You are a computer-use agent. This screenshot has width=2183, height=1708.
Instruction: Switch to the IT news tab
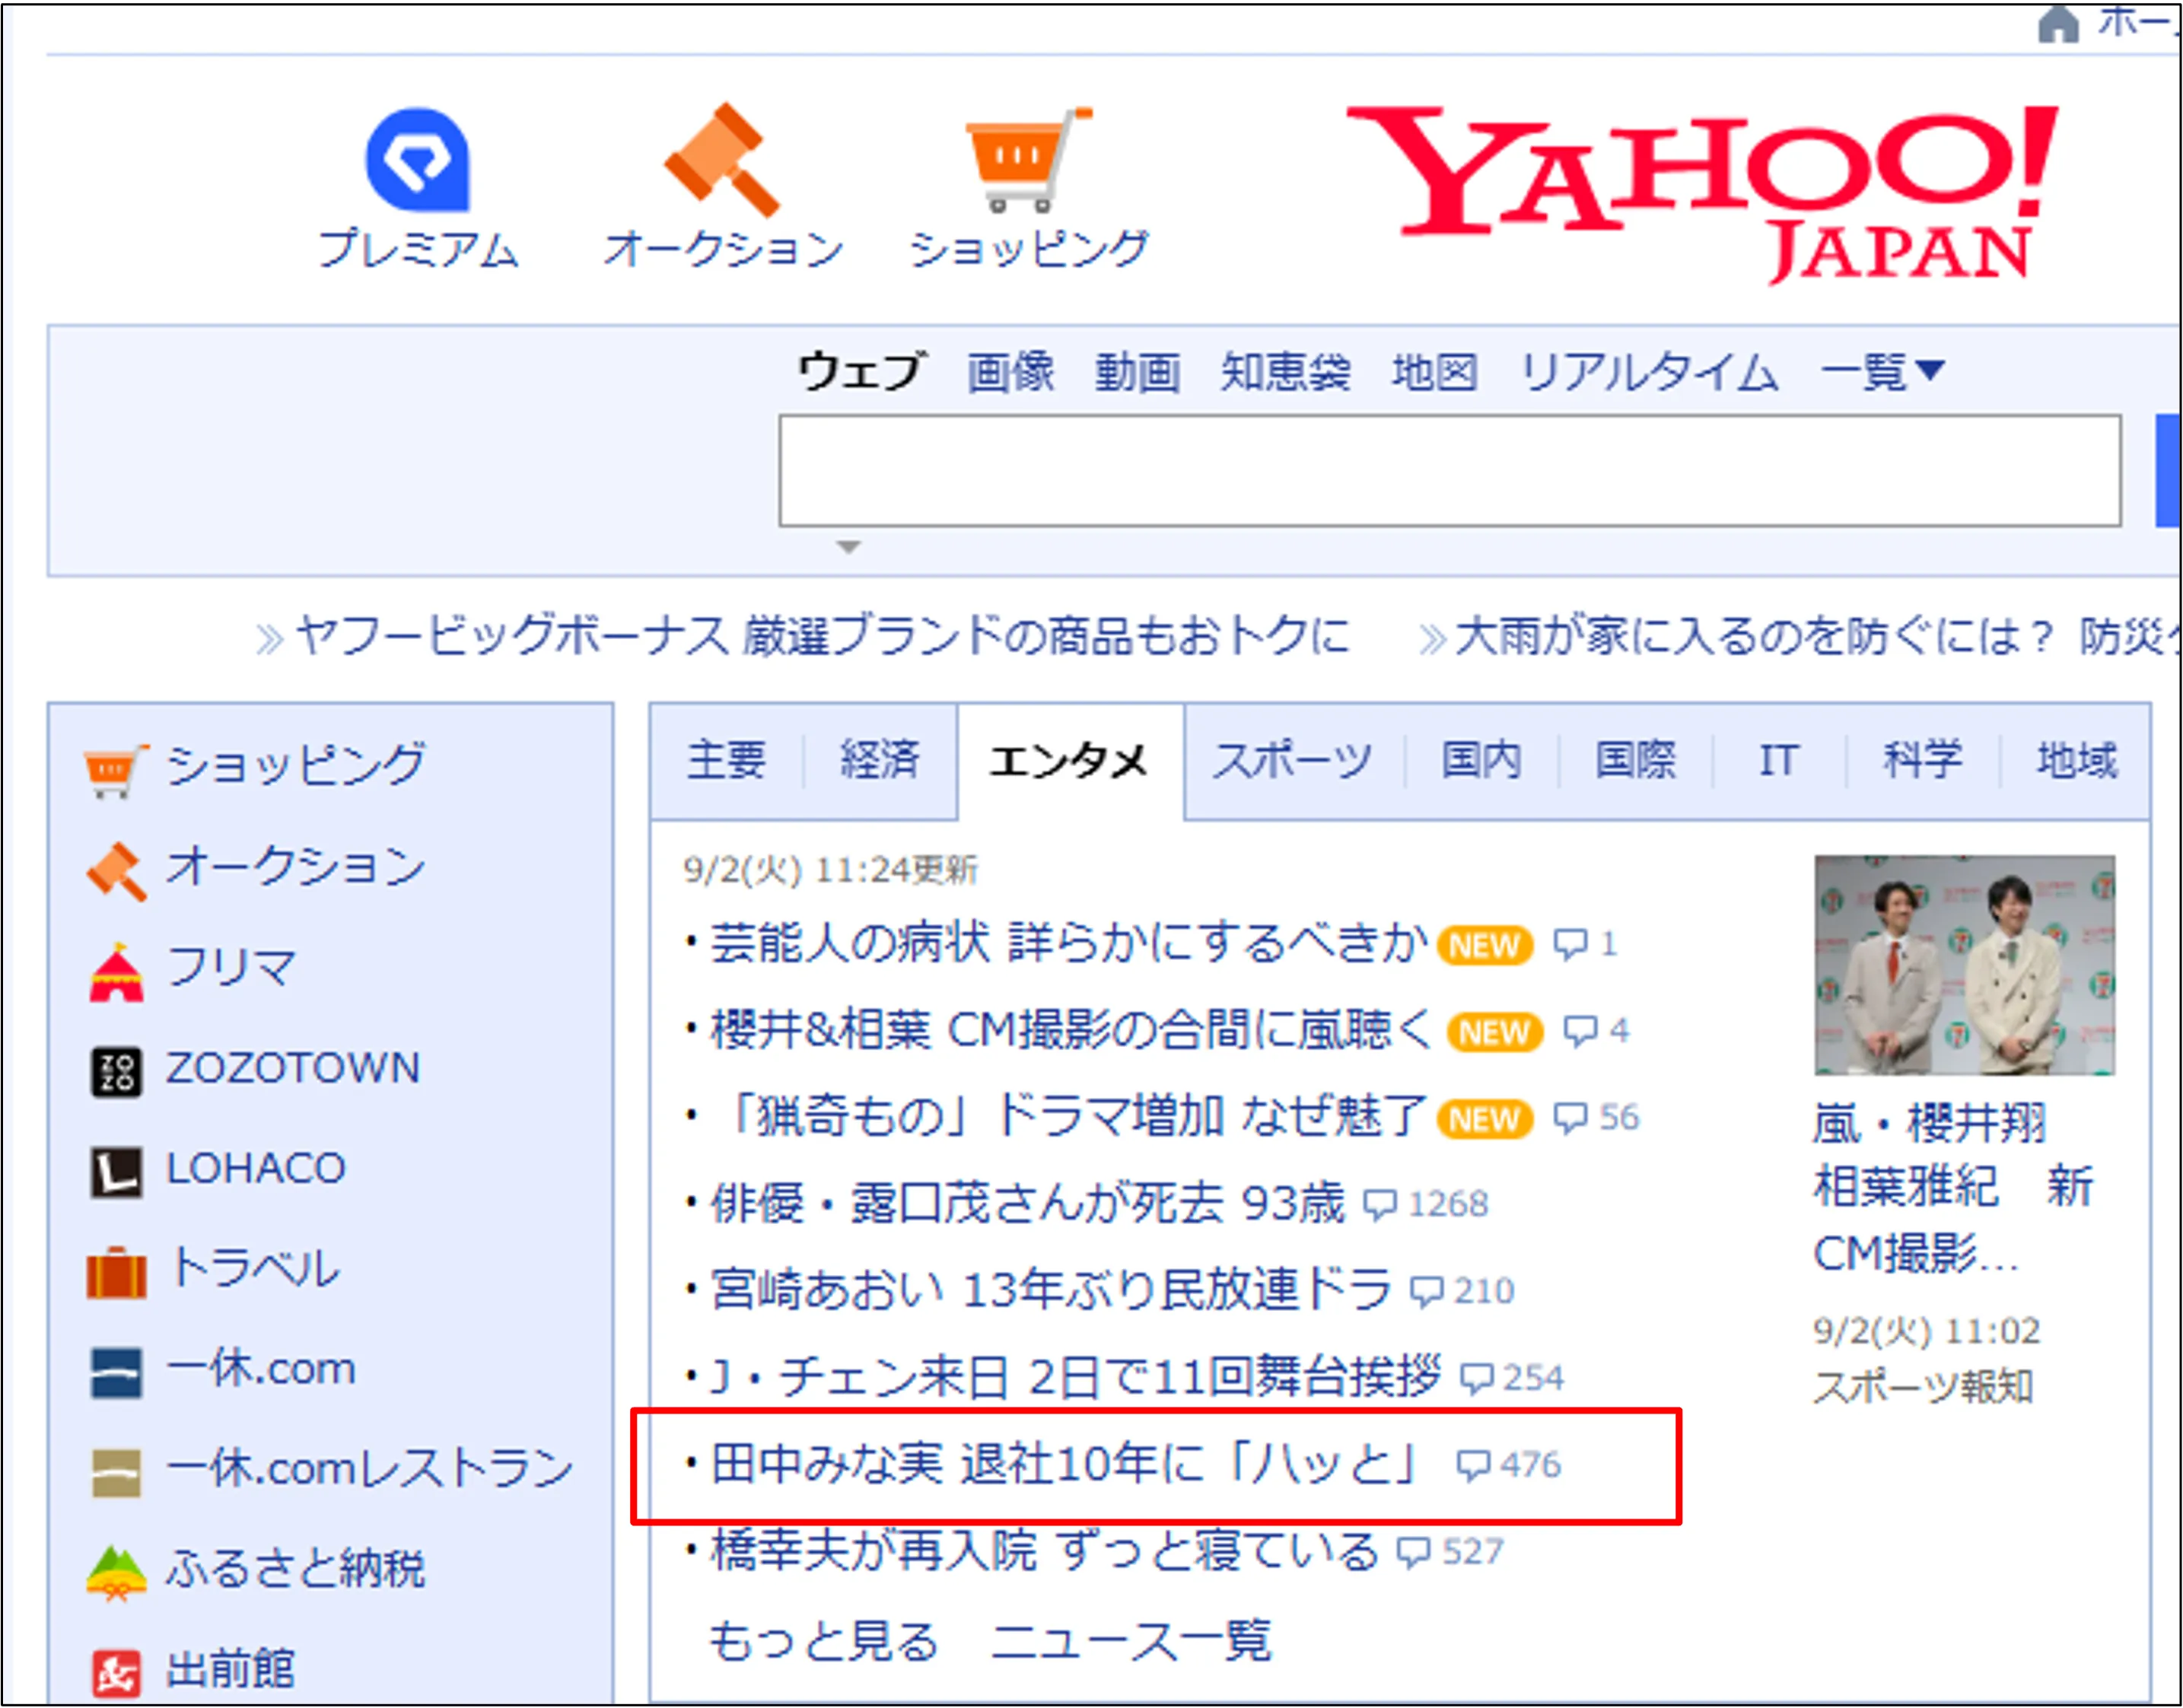click(1779, 761)
